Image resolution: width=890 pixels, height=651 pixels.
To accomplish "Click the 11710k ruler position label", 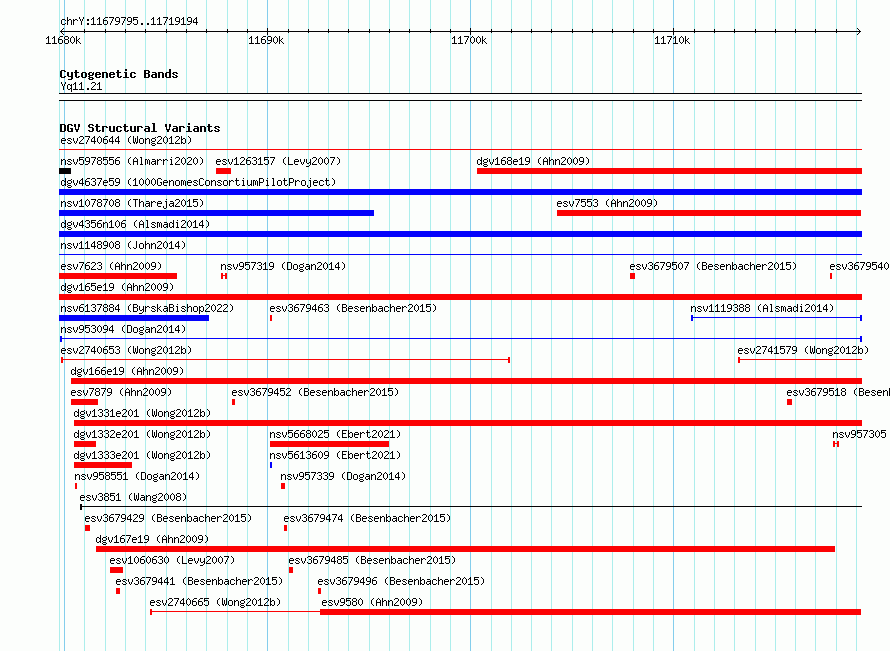I will tap(672, 40).
